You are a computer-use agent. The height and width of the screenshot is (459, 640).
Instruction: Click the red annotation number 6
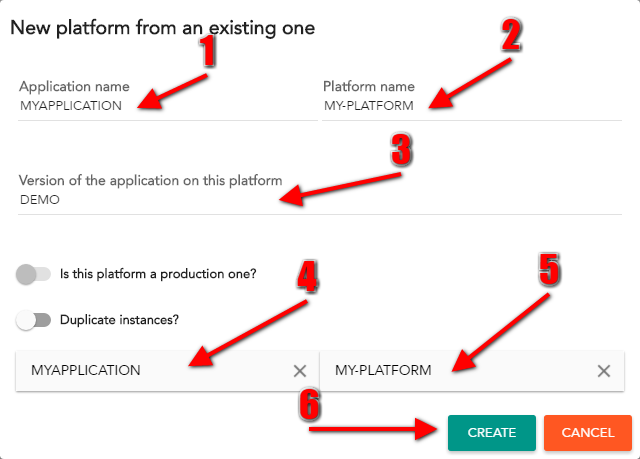pyautogui.click(x=309, y=404)
